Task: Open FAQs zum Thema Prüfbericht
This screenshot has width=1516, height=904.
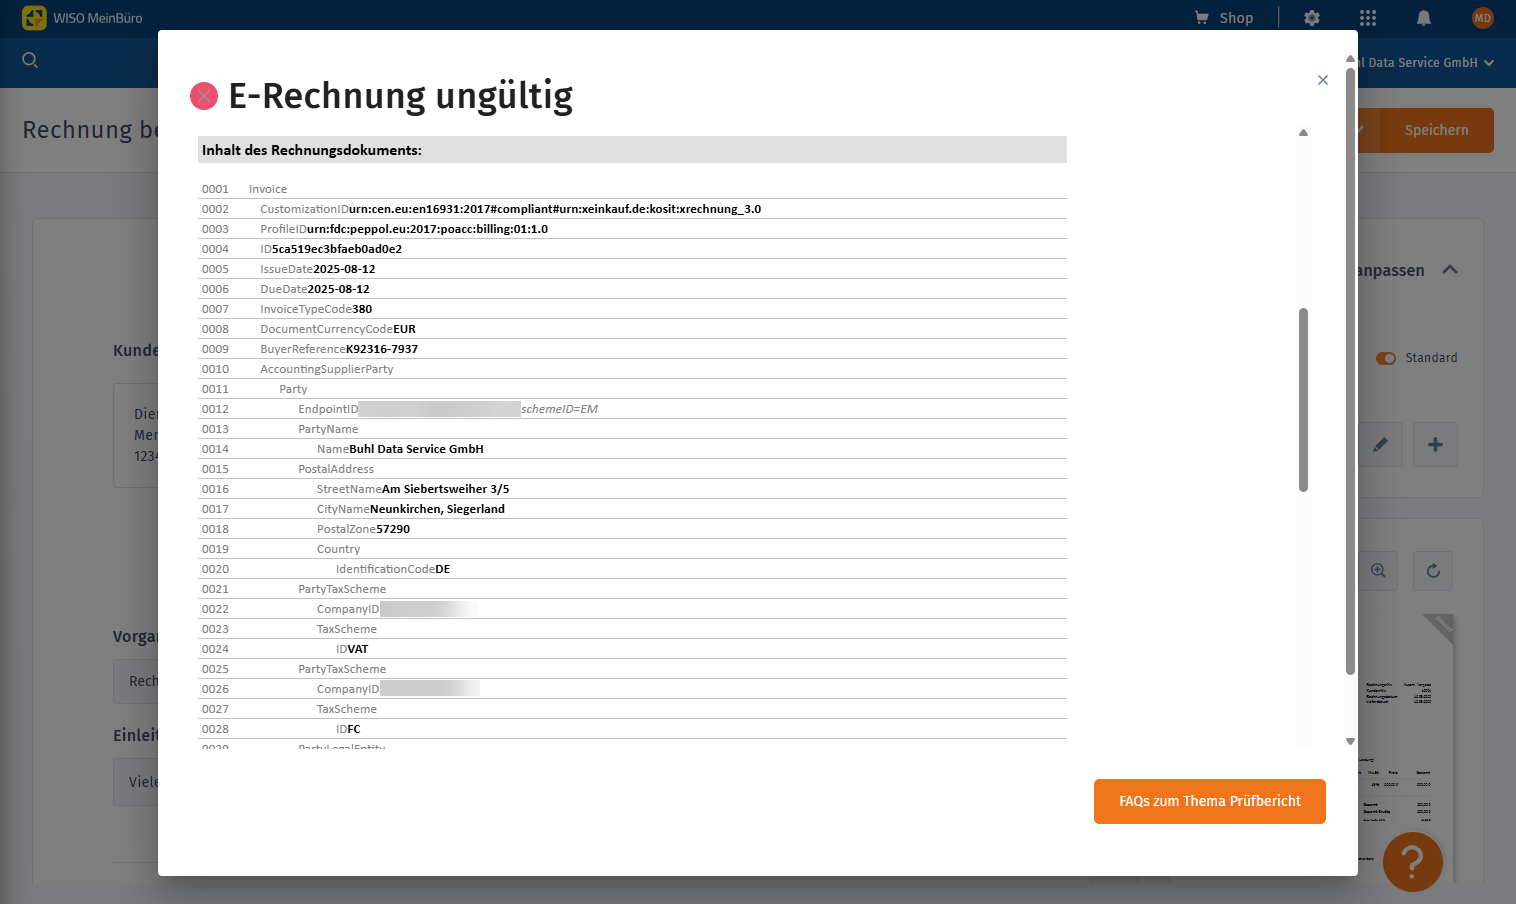Action: (1210, 801)
